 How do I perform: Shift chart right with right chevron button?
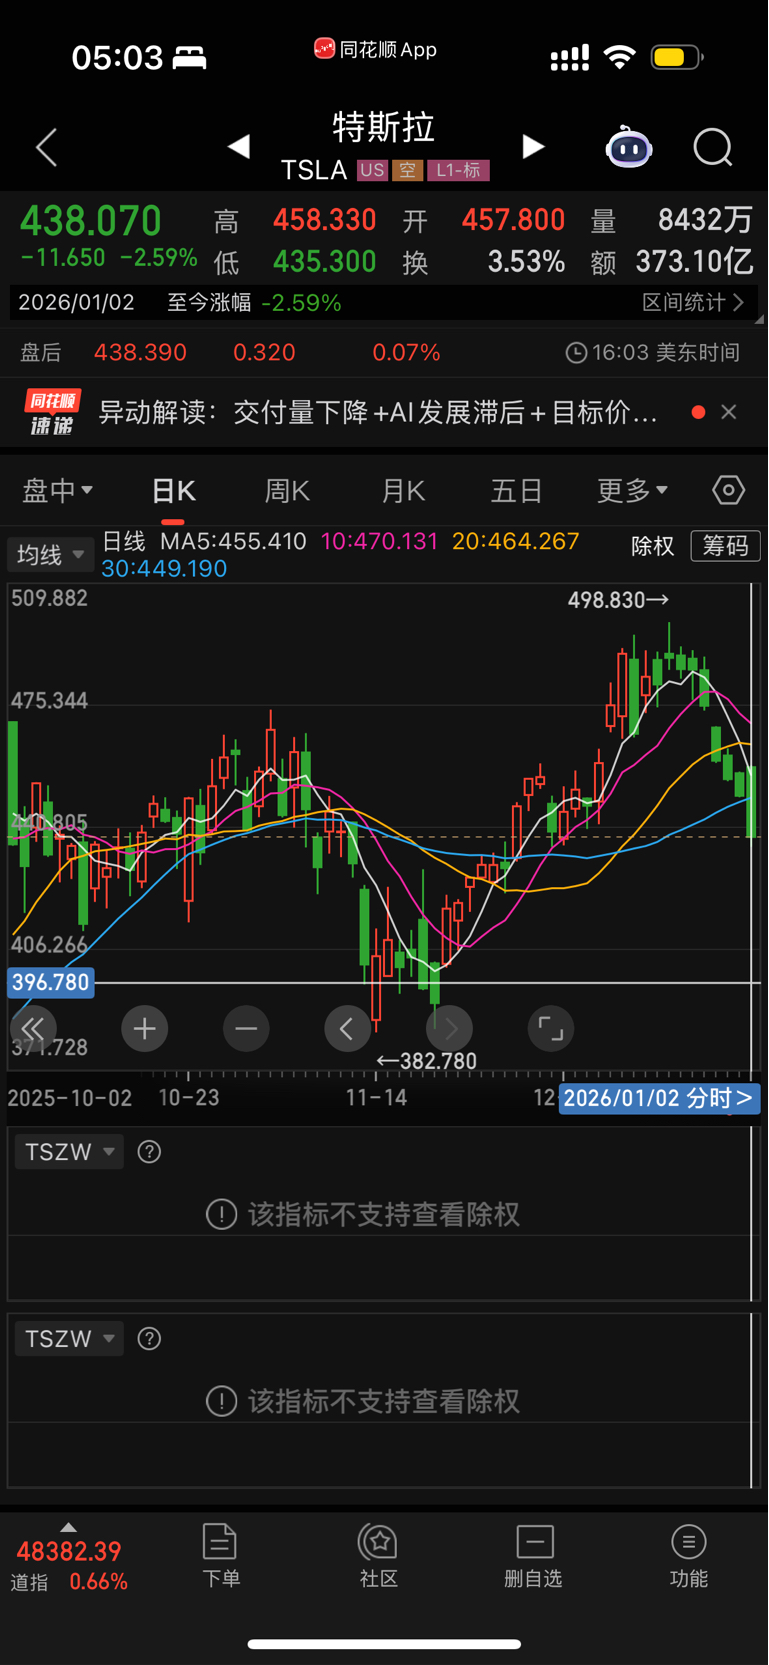450,1028
